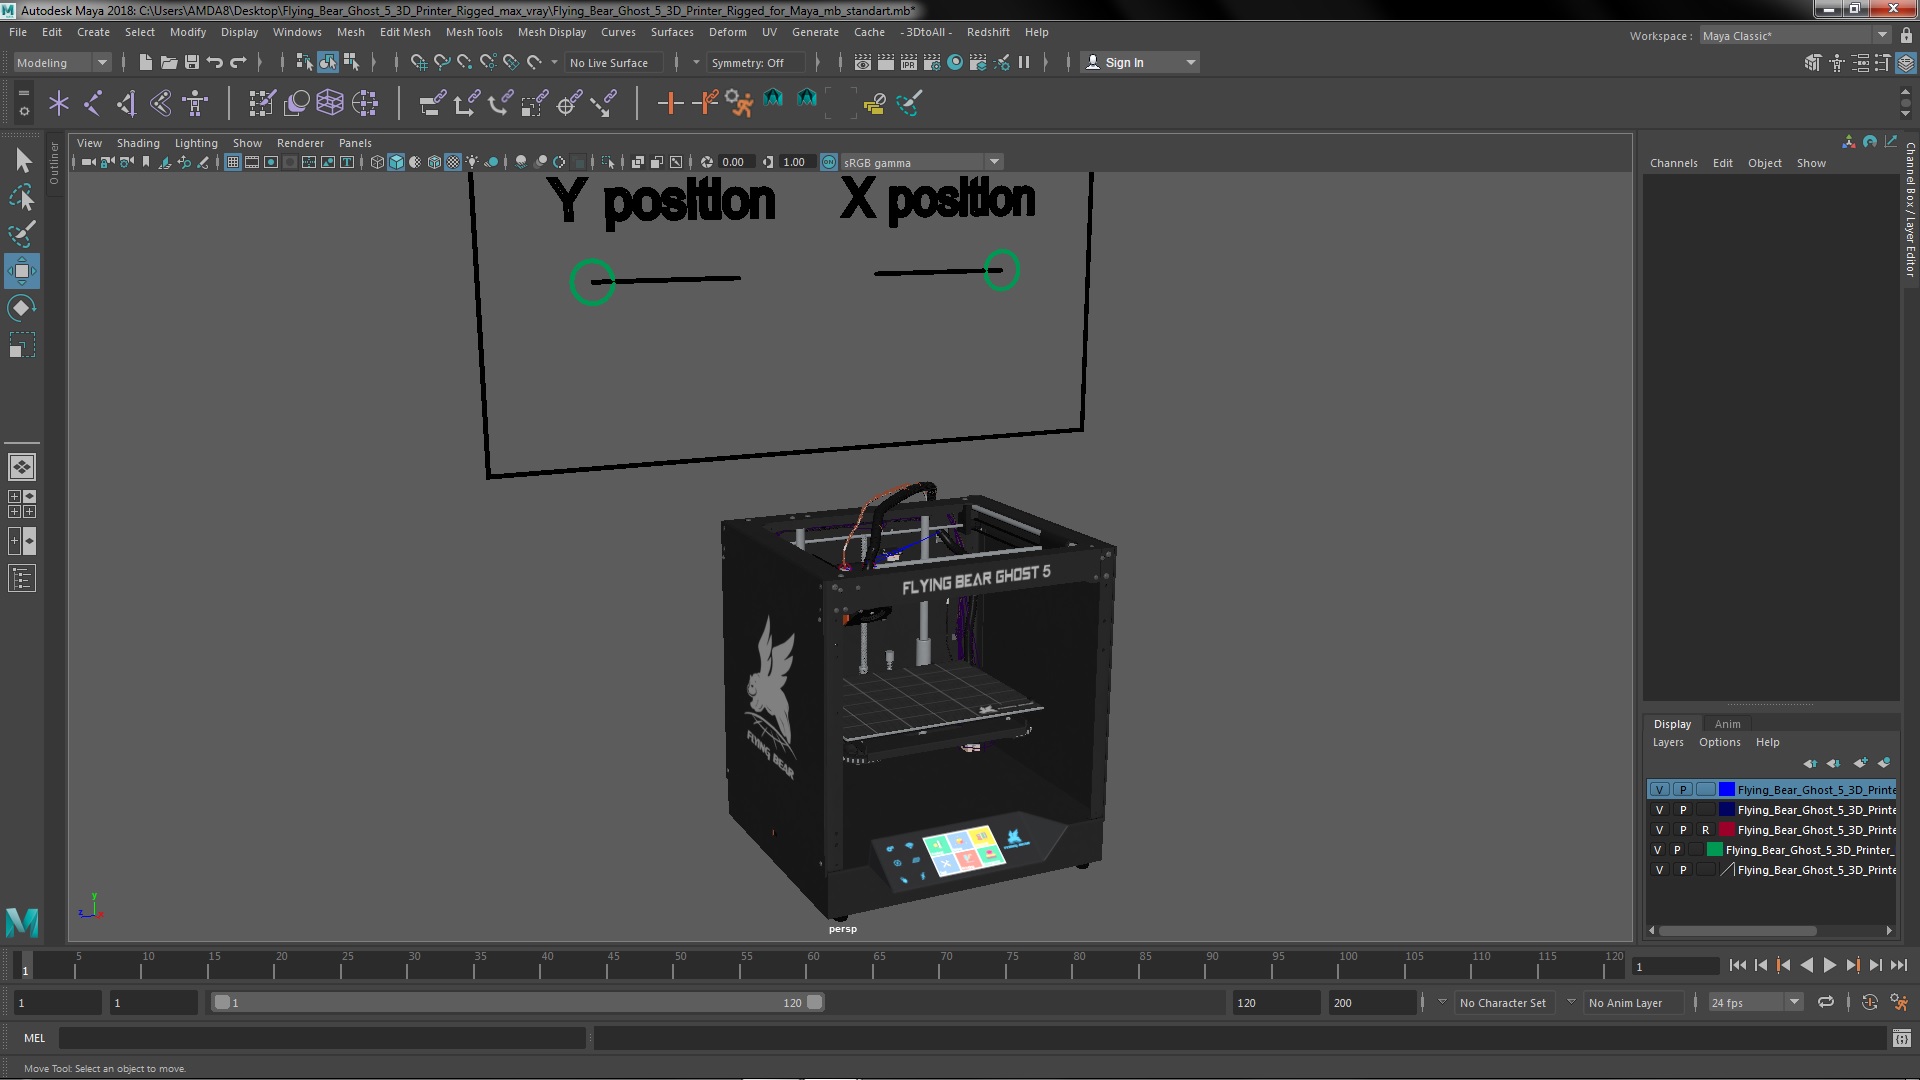Toggle the R display type on red layer
Viewport: 1920px width, 1080px height.
(x=1705, y=830)
